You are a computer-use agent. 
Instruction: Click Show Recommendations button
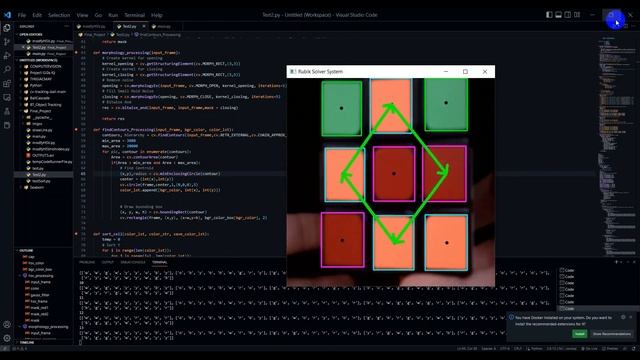pos(611,334)
